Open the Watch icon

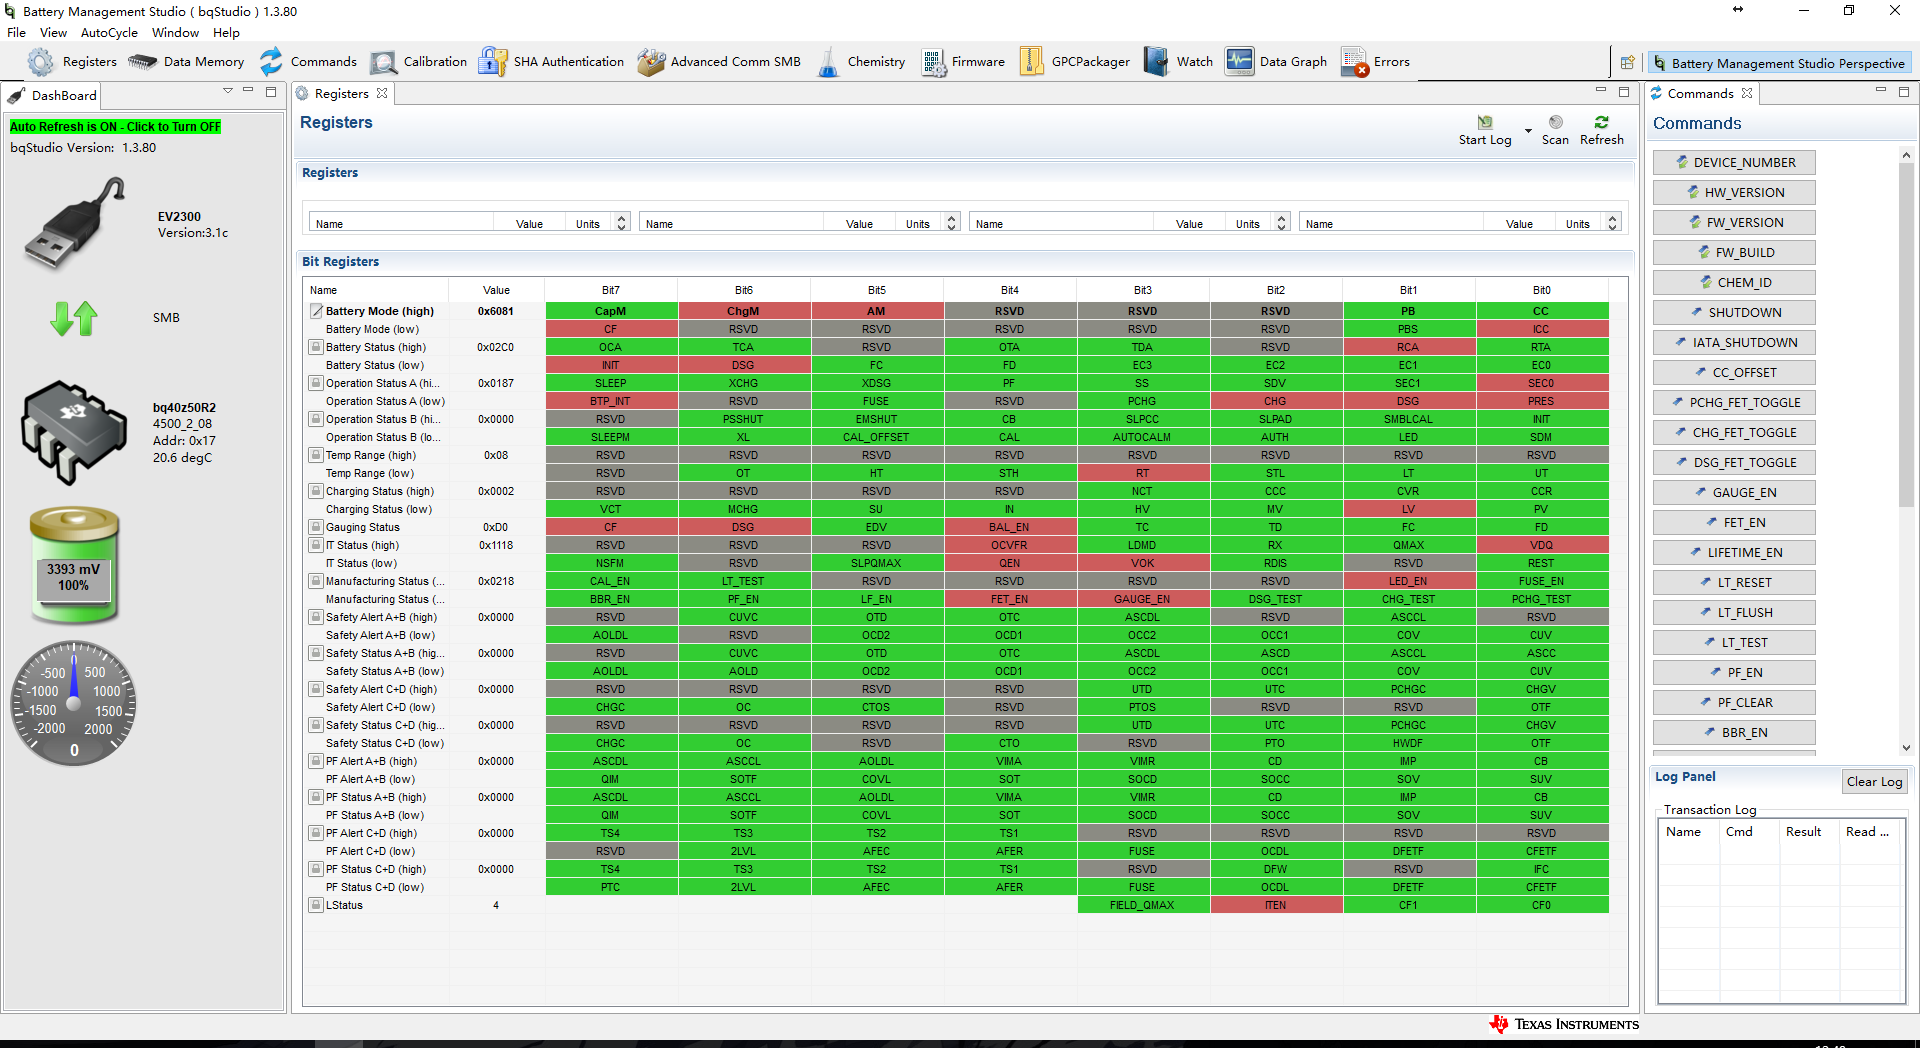(x=1156, y=62)
